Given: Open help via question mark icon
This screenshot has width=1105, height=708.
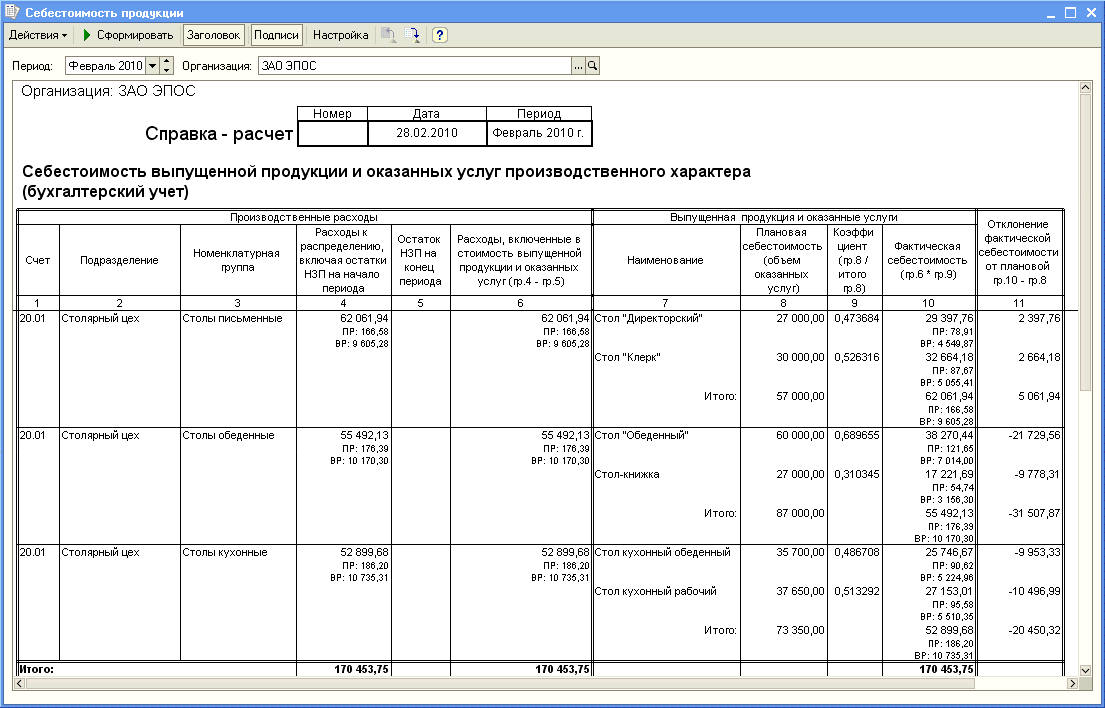Looking at the screenshot, I should tap(440, 35).
